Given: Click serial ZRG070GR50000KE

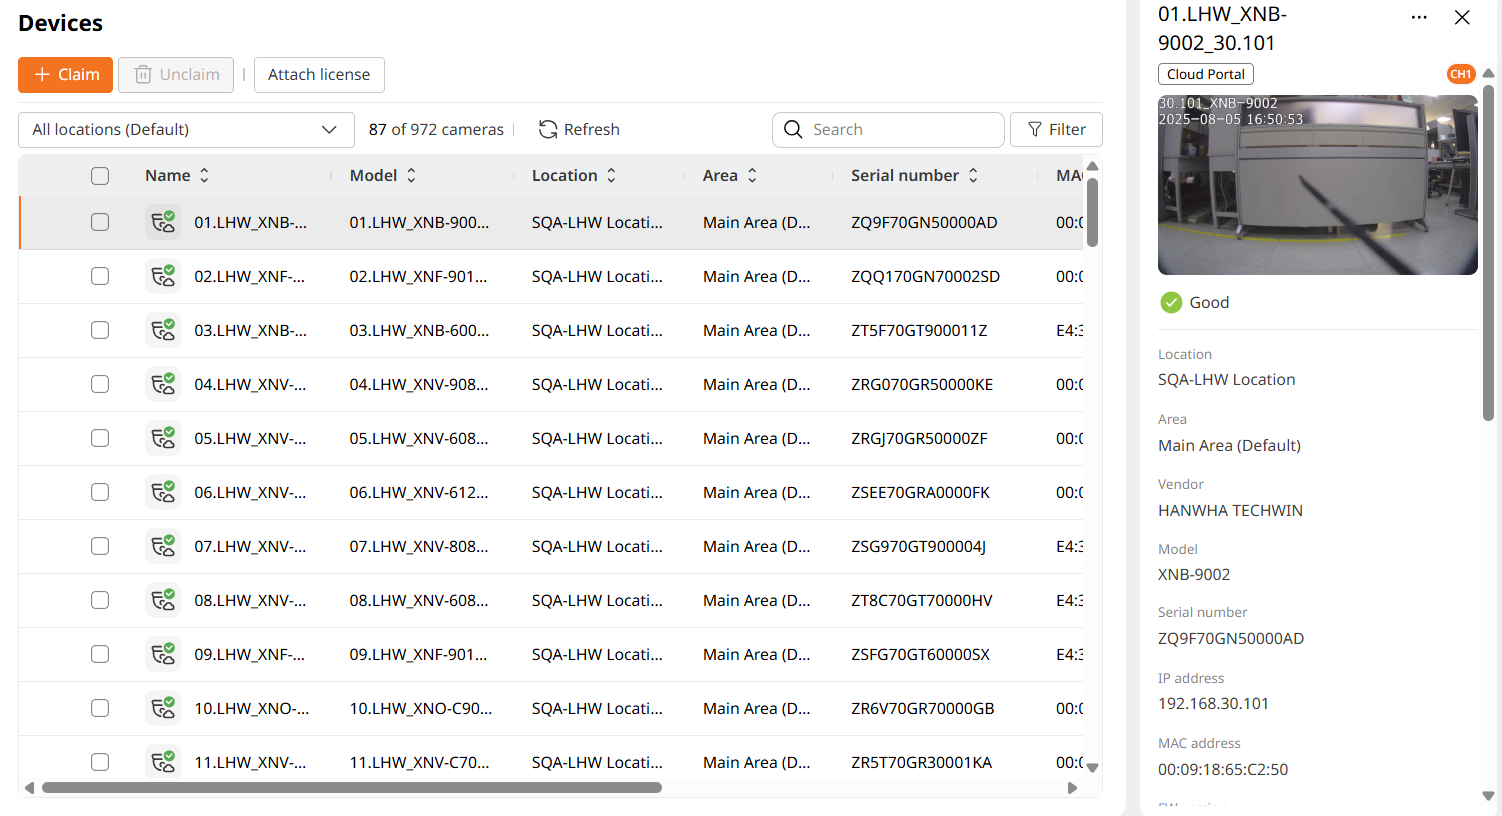Looking at the screenshot, I should point(922,384).
